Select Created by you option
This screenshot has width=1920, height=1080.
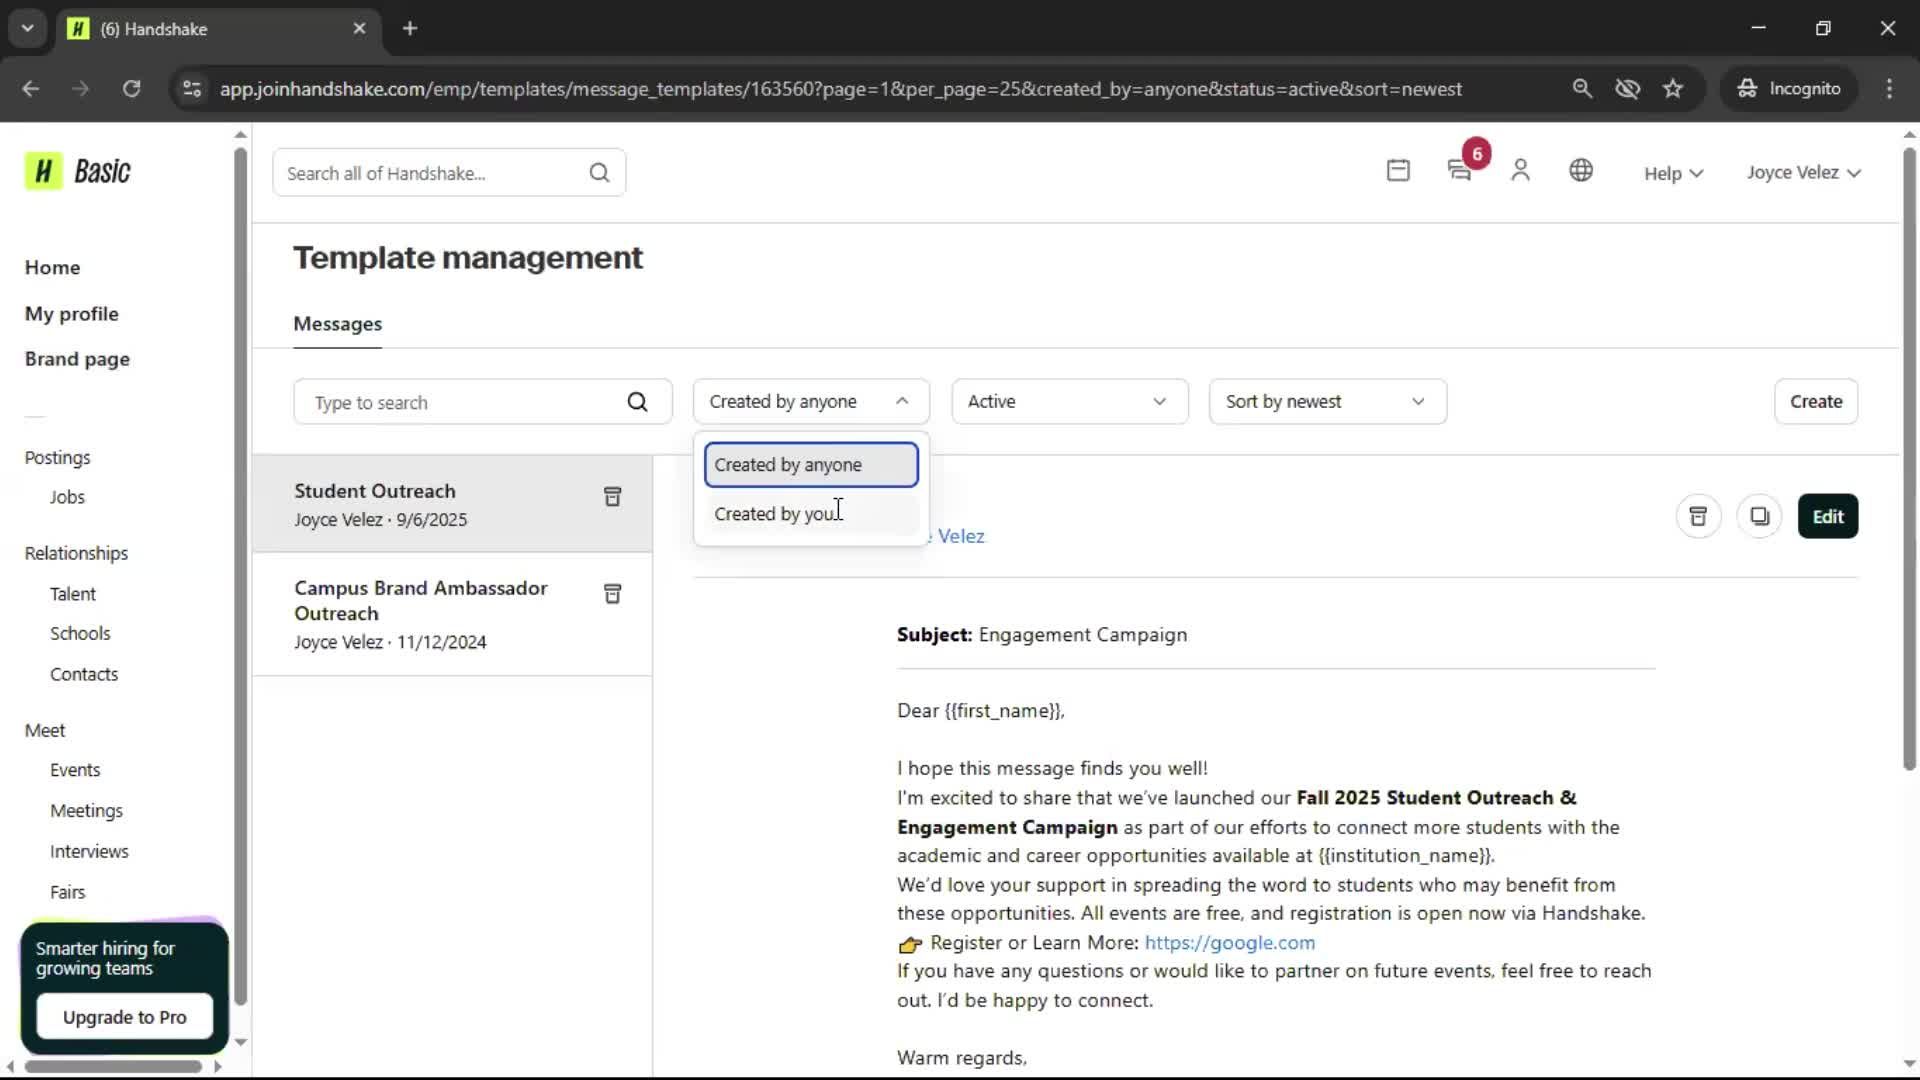tap(811, 514)
